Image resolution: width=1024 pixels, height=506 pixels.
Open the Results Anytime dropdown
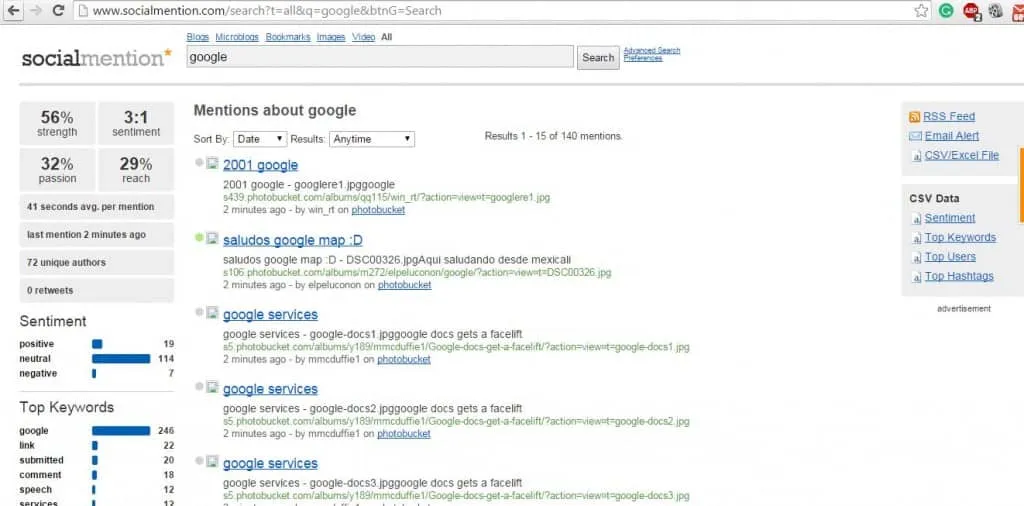click(372, 139)
